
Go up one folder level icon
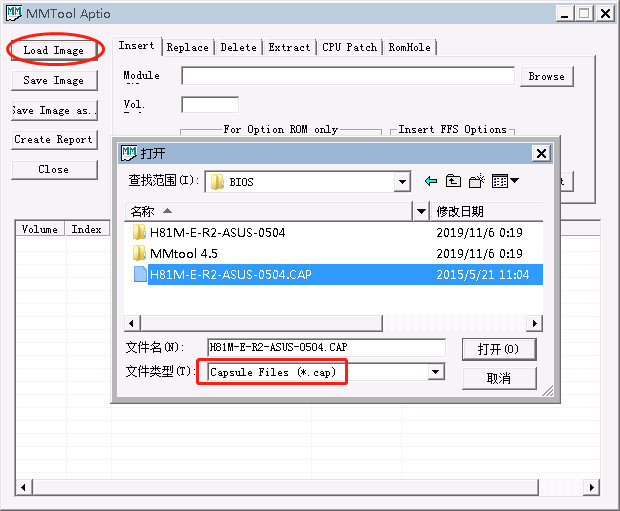pos(453,181)
